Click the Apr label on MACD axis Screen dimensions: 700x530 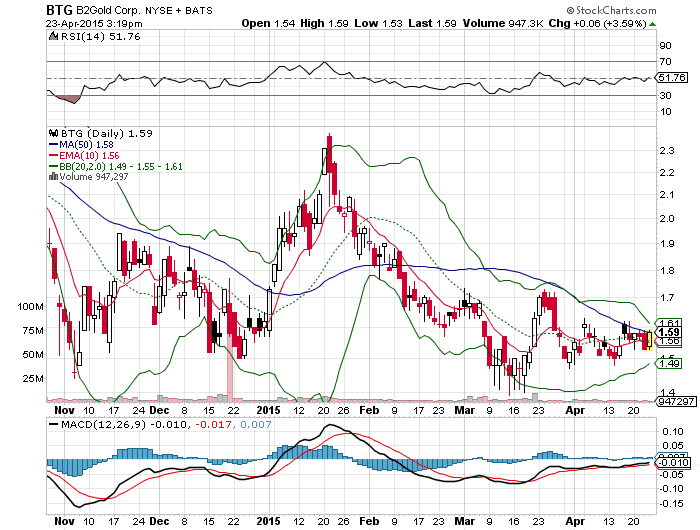(575, 521)
